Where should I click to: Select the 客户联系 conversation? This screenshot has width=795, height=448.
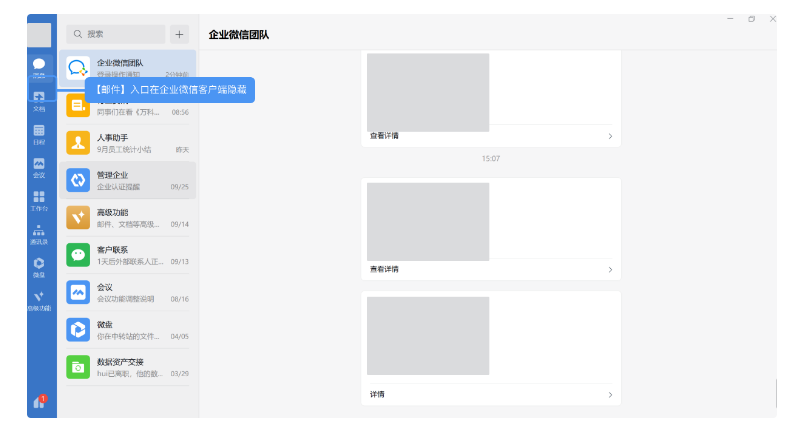tap(127, 255)
